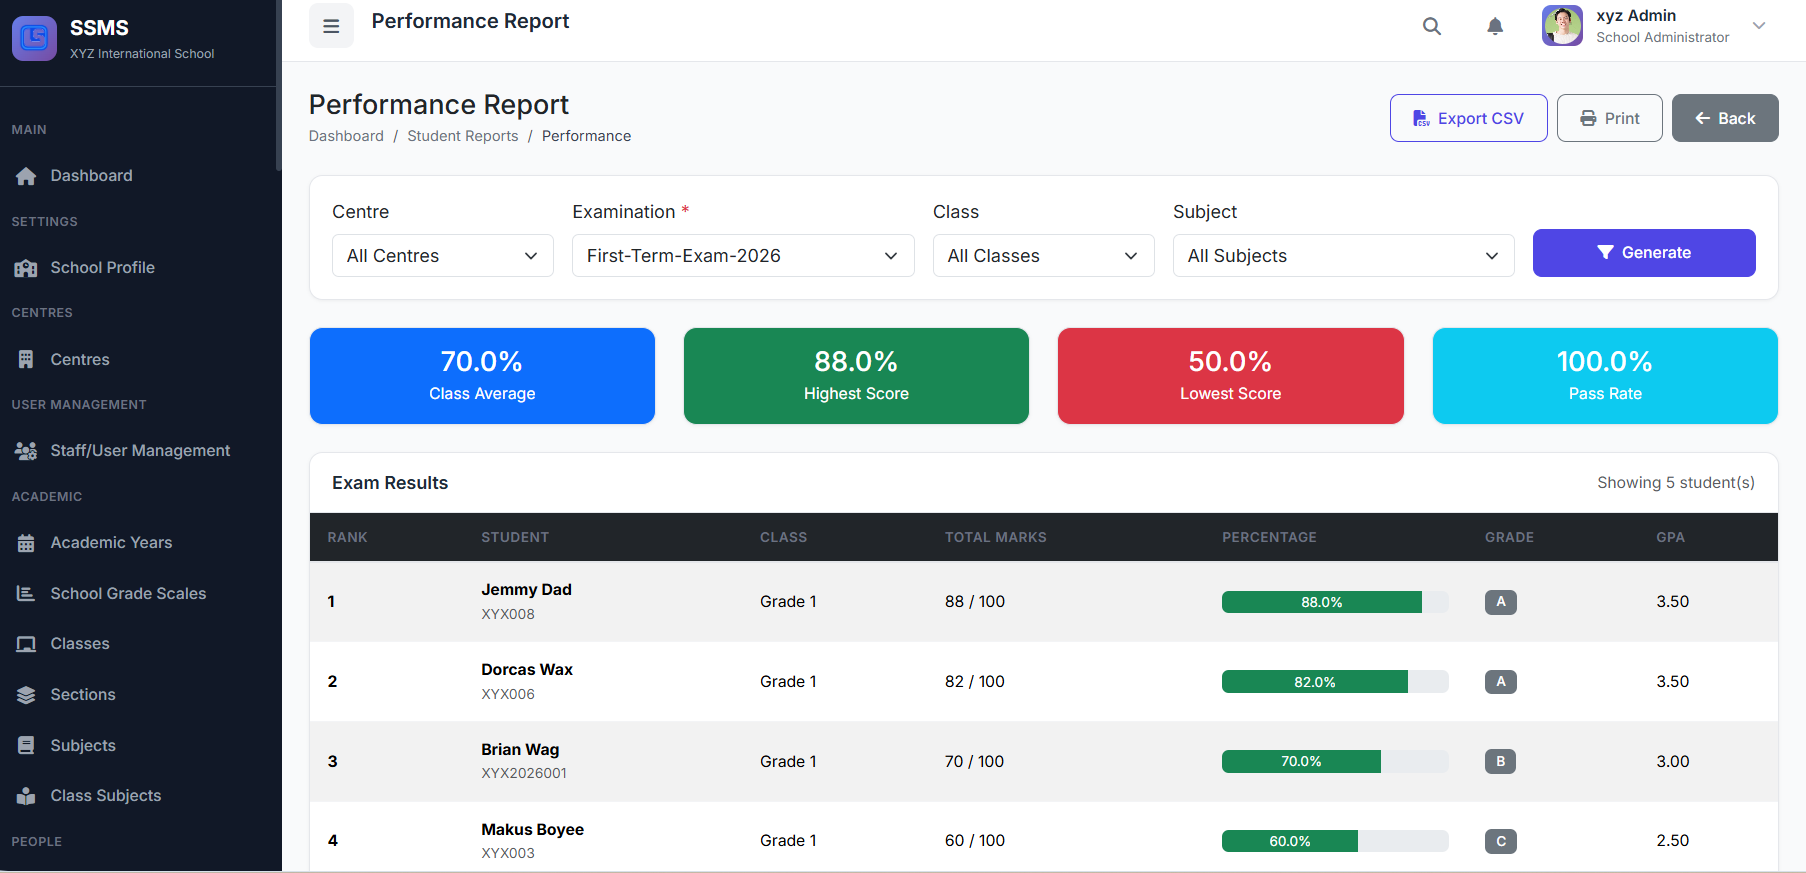Follow the Student Reports breadcrumb link
This screenshot has height=873, width=1806.
[x=462, y=136]
